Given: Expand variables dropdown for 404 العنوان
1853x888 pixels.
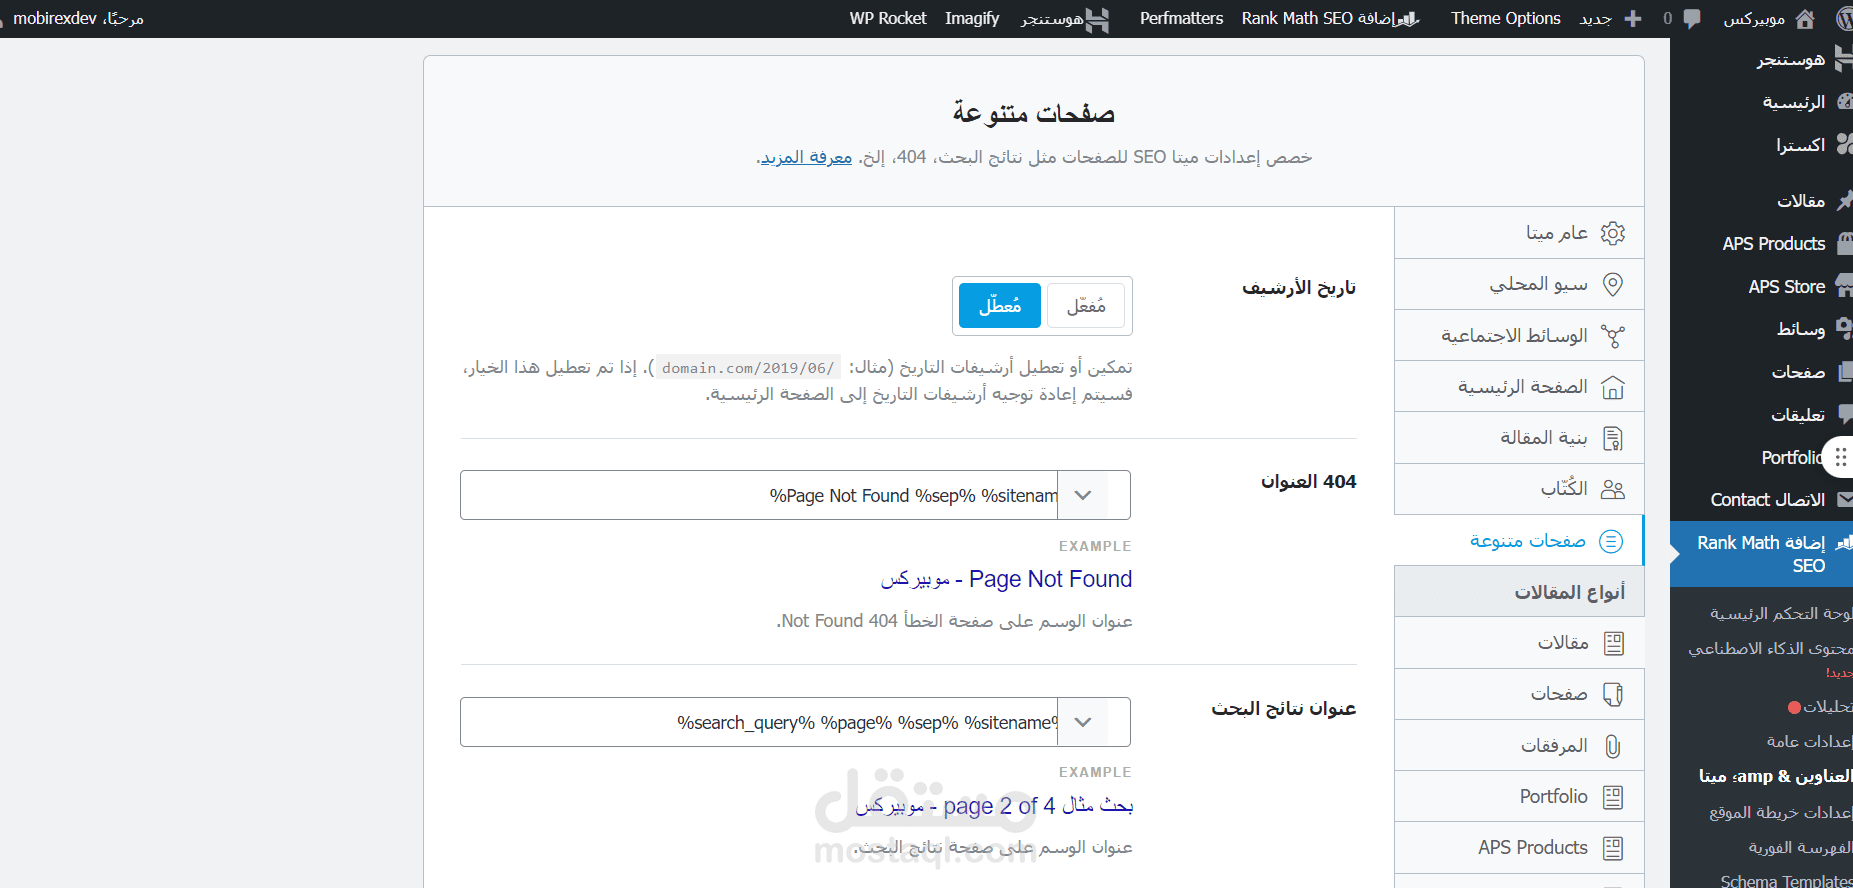Looking at the screenshot, I should click(1083, 495).
